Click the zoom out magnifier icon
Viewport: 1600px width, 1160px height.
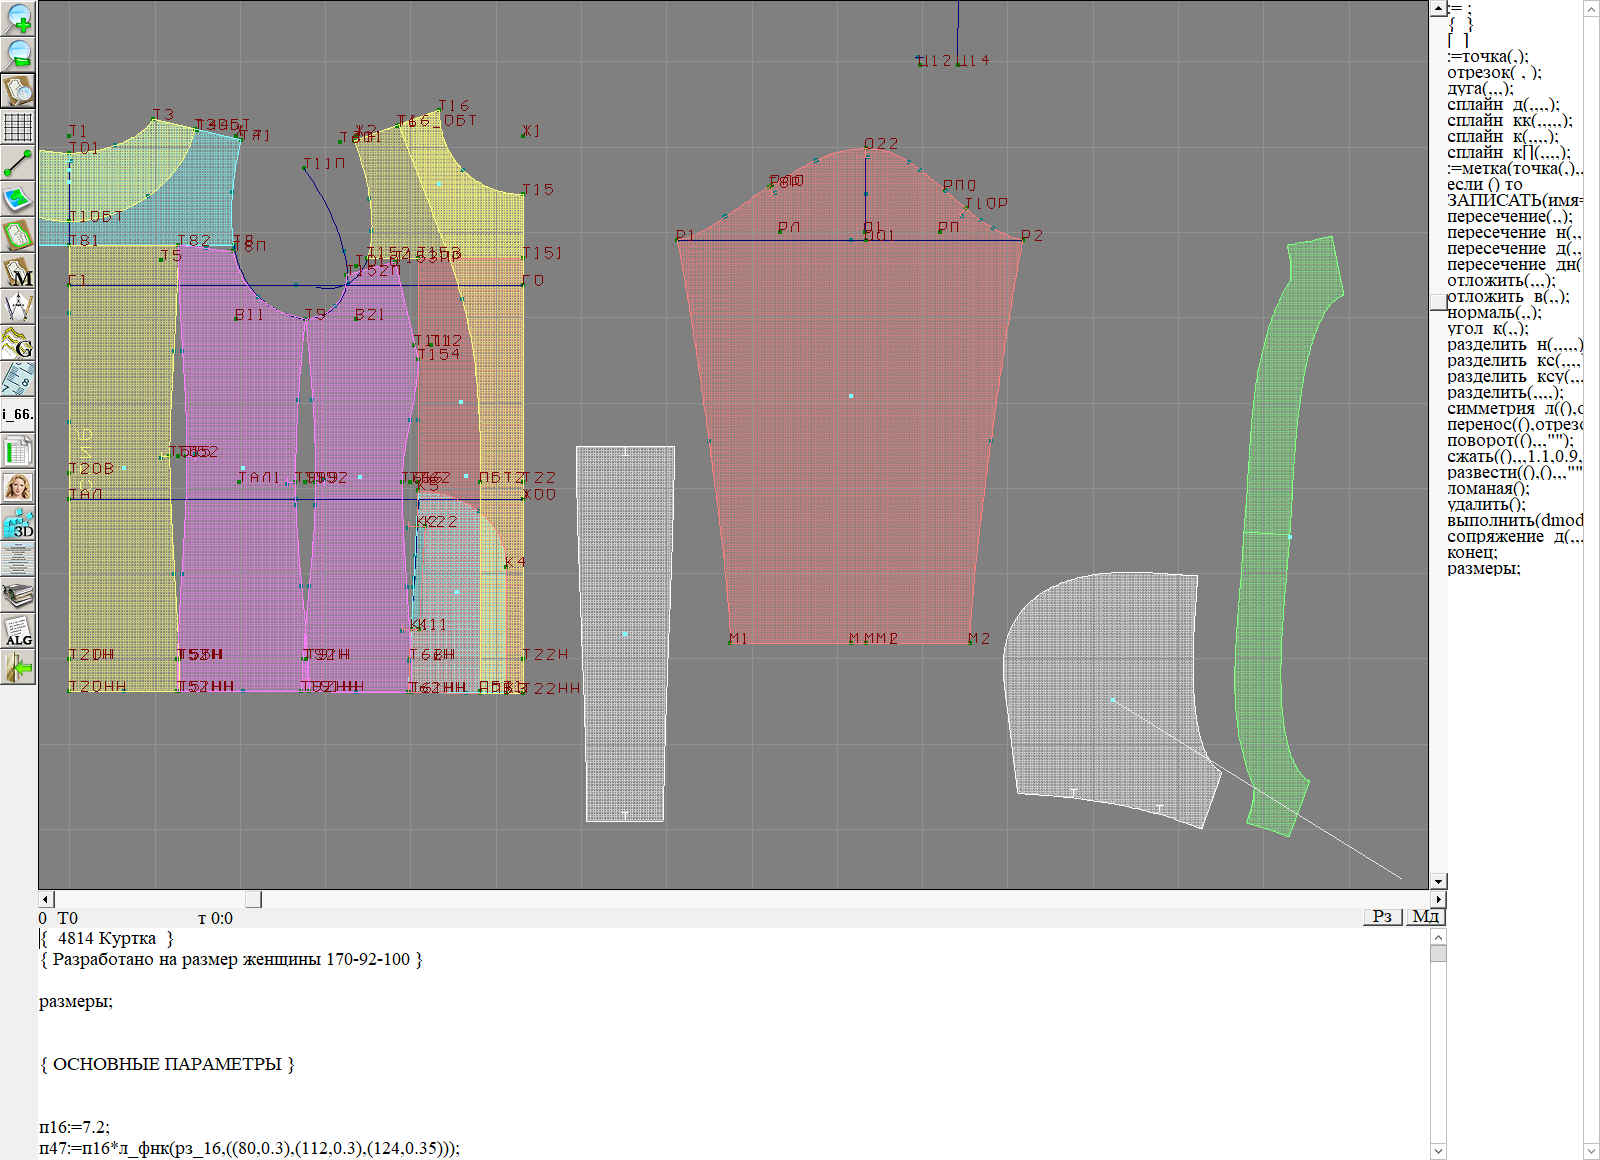click(18, 54)
